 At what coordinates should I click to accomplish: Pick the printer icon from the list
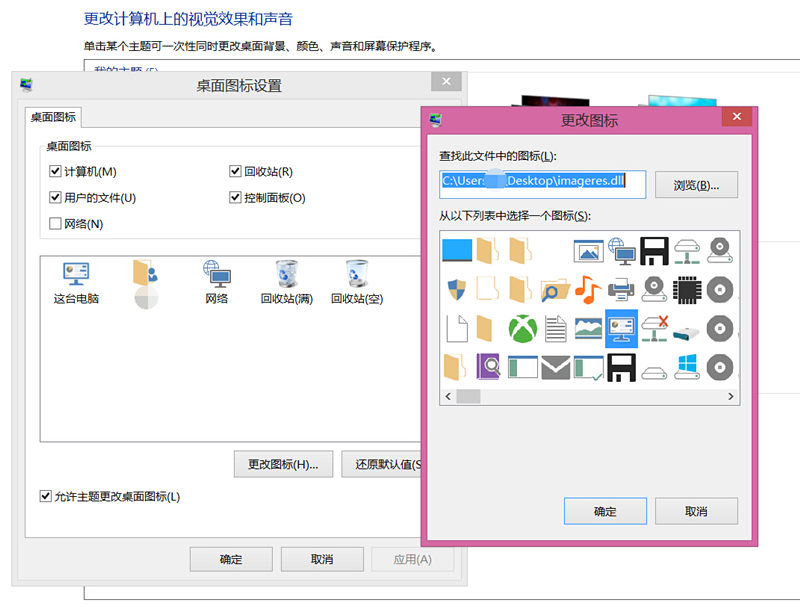(621, 290)
